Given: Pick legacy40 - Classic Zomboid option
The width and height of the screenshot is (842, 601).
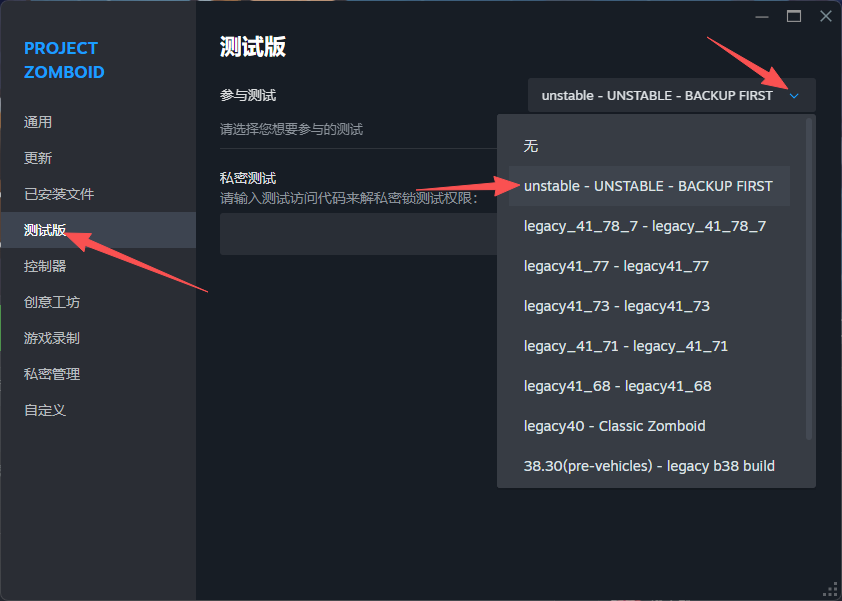Looking at the screenshot, I should [614, 426].
